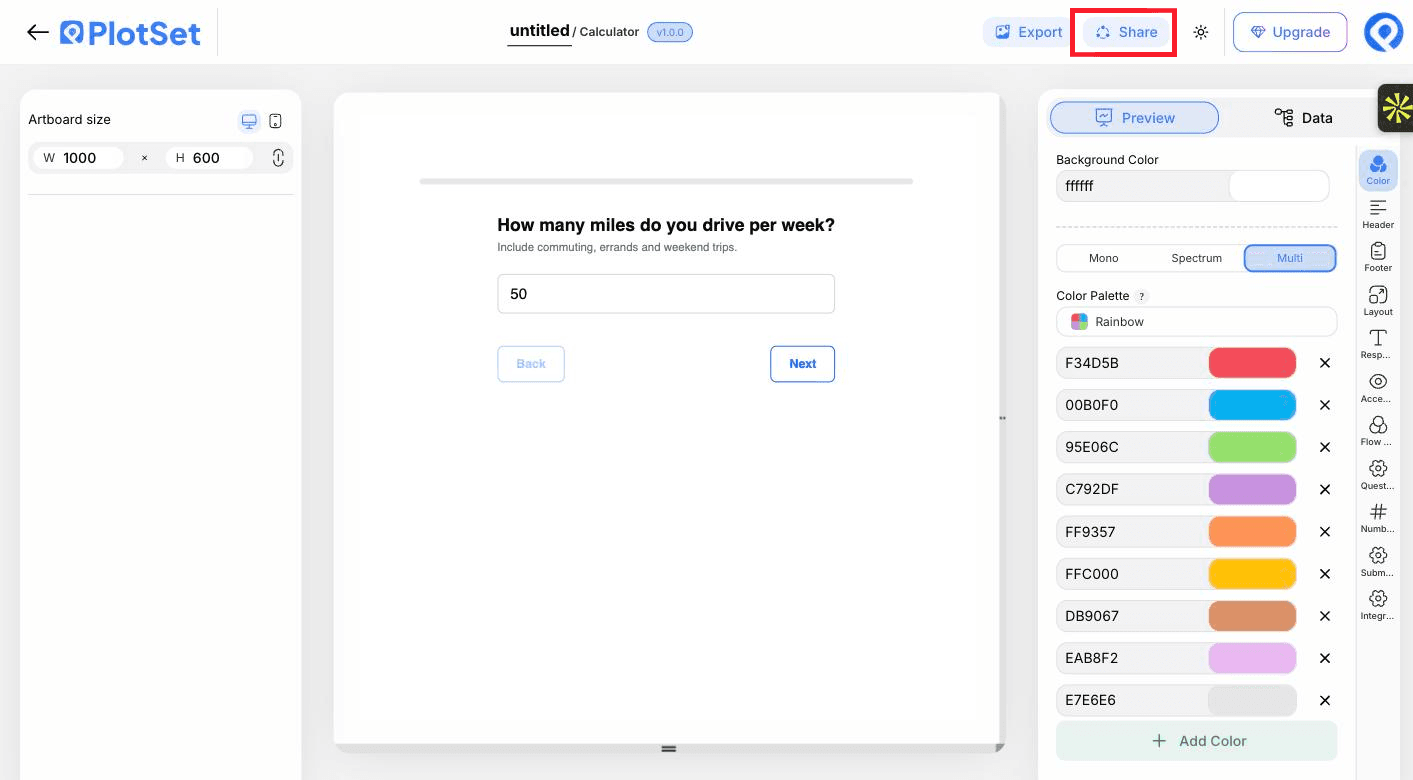
Task: Select Mono color mode
Action: (x=1104, y=258)
